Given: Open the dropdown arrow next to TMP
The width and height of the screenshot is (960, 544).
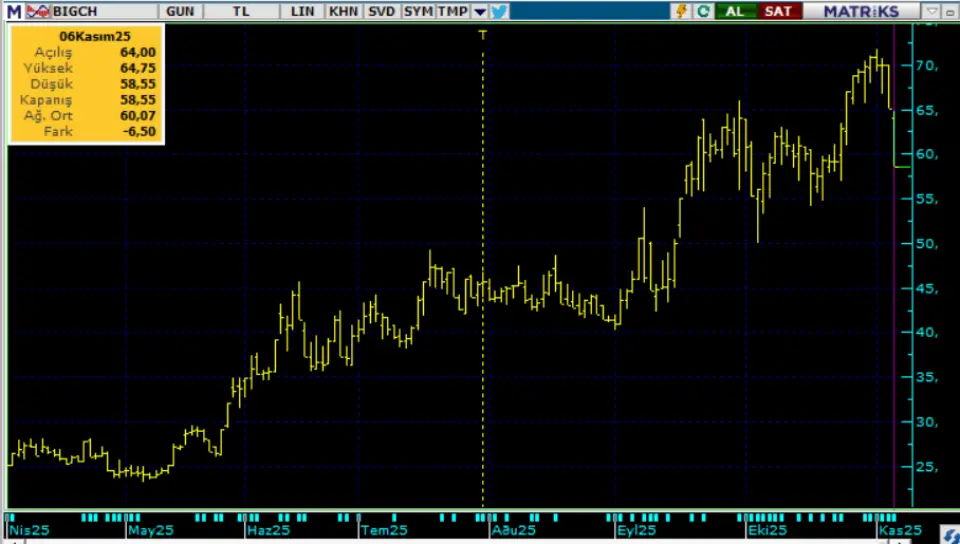Looking at the screenshot, I should point(479,11).
